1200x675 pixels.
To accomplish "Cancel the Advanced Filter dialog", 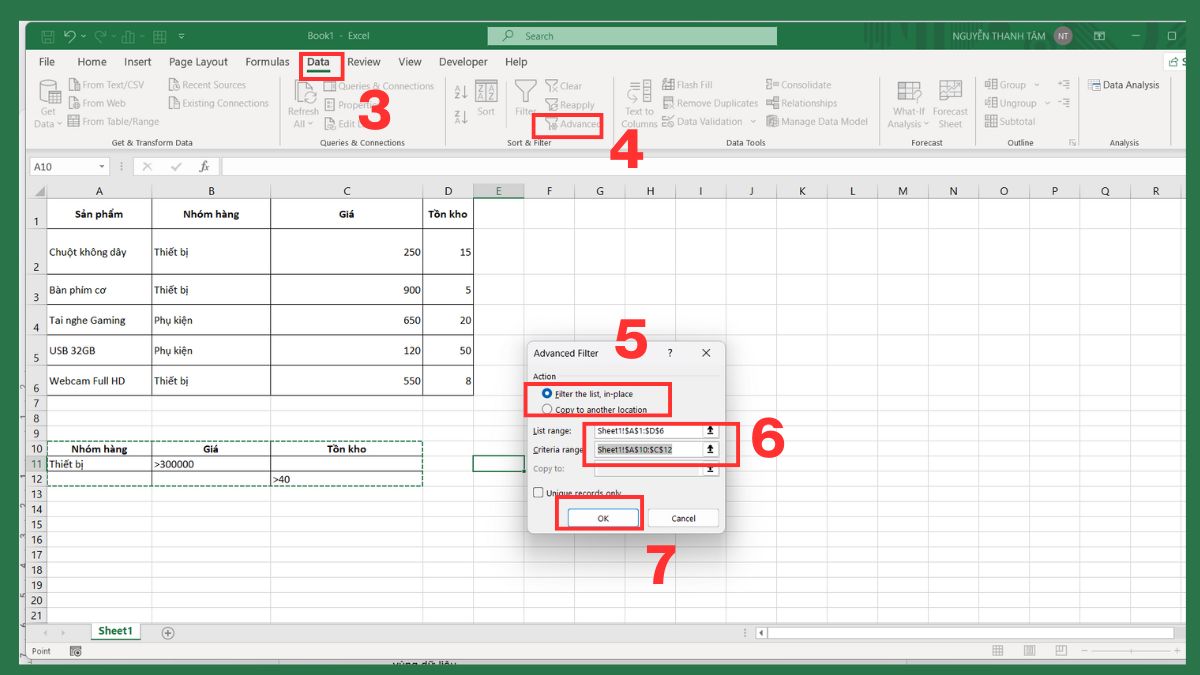I will tap(683, 518).
